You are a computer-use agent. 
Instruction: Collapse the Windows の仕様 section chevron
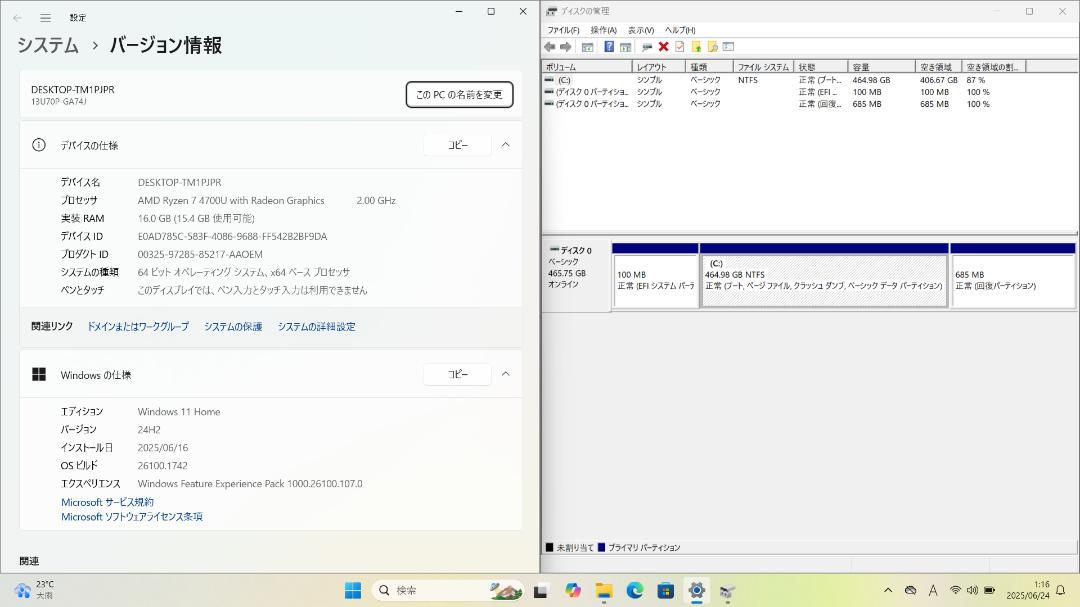pyautogui.click(x=506, y=374)
